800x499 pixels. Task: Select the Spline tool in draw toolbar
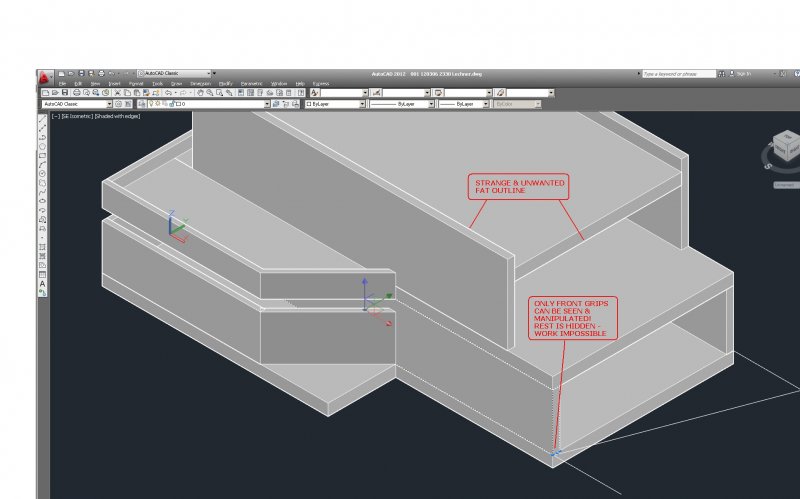tap(42, 192)
